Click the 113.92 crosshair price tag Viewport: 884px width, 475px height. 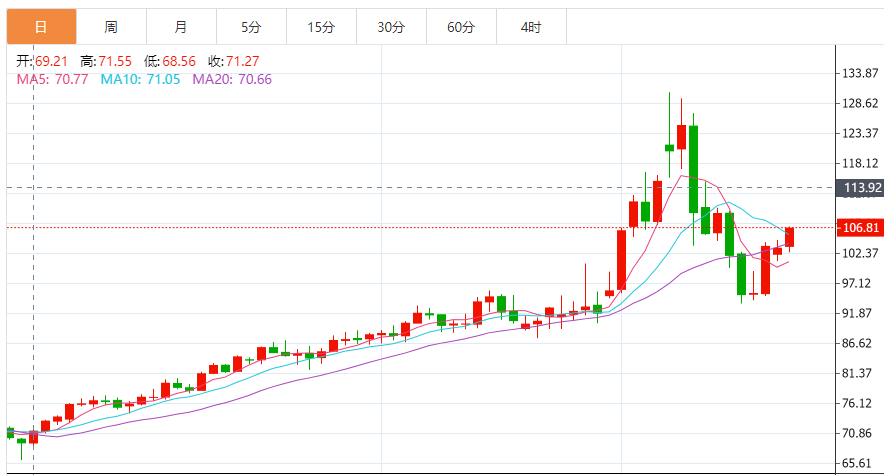point(860,187)
